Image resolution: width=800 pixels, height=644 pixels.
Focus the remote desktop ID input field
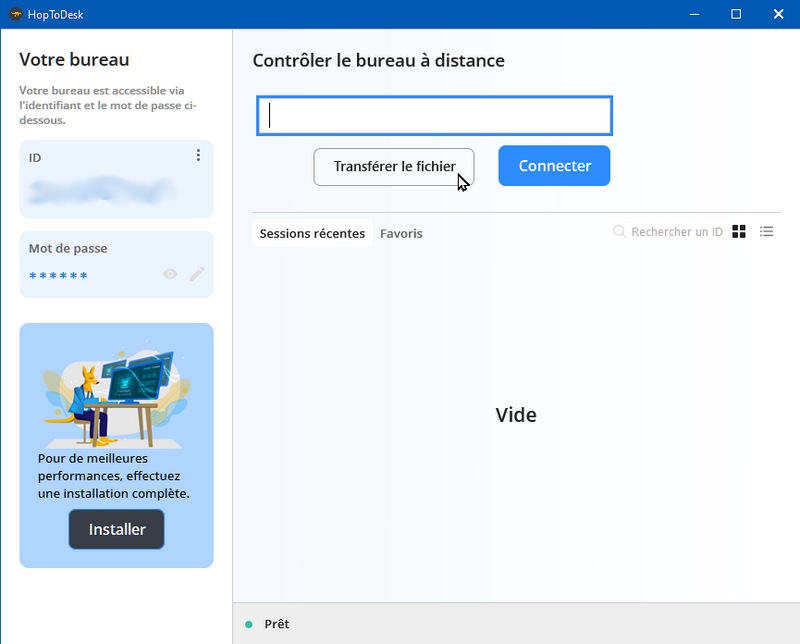click(434, 116)
